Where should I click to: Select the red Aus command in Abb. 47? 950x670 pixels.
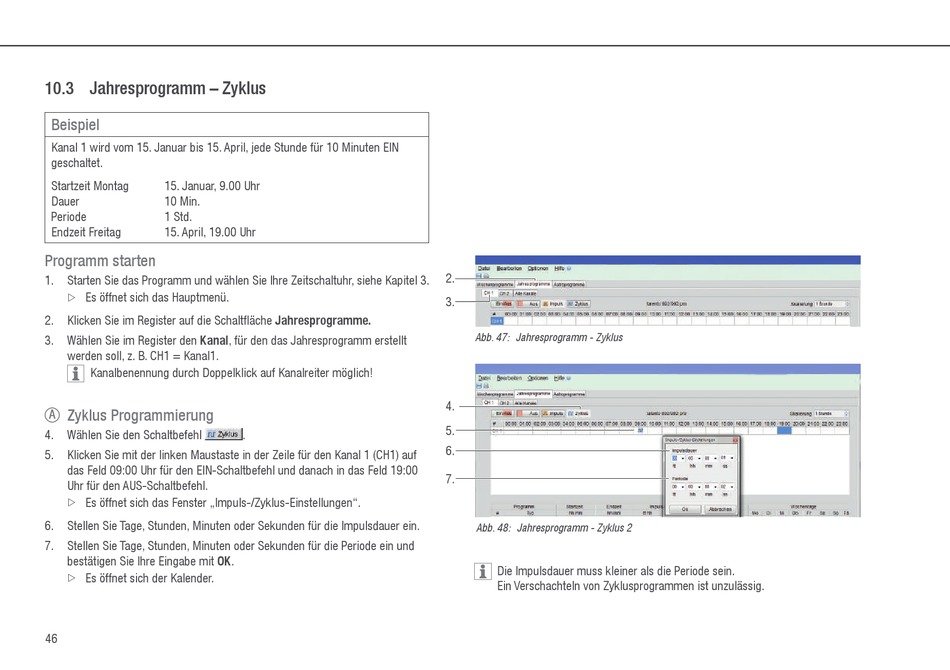pyautogui.click(x=528, y=304)
